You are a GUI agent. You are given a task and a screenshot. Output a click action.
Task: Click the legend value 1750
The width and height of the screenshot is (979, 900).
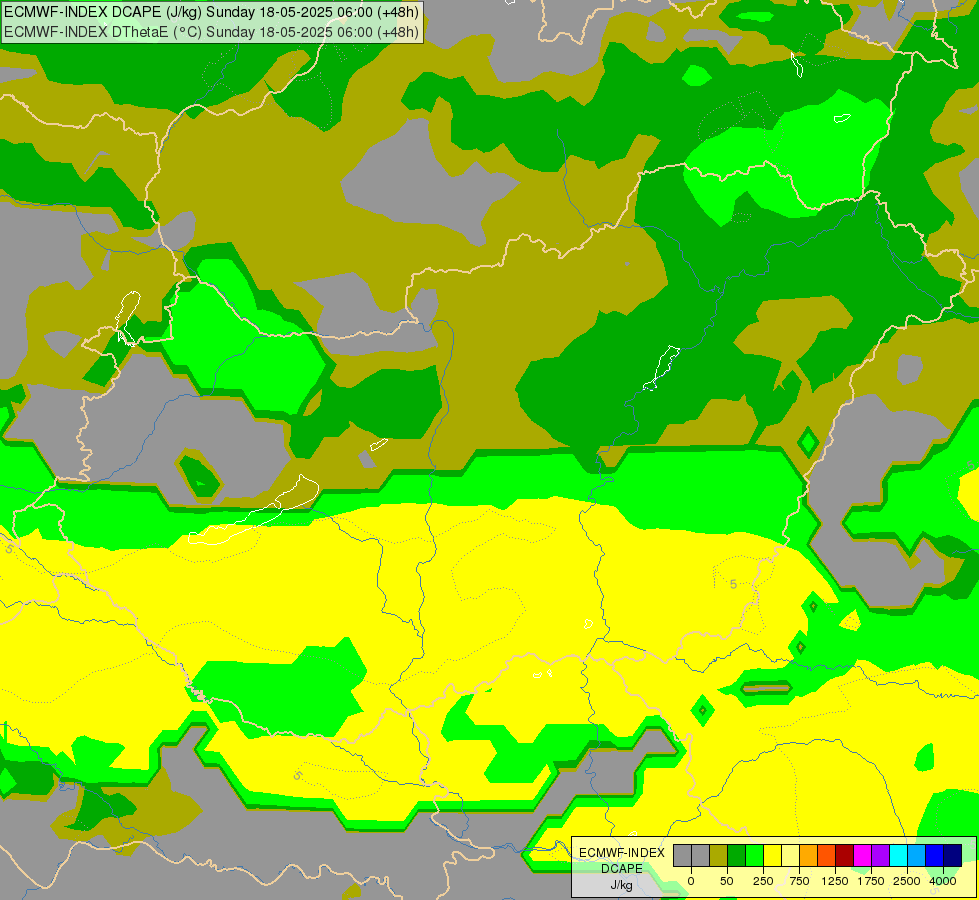pos(871,881)
